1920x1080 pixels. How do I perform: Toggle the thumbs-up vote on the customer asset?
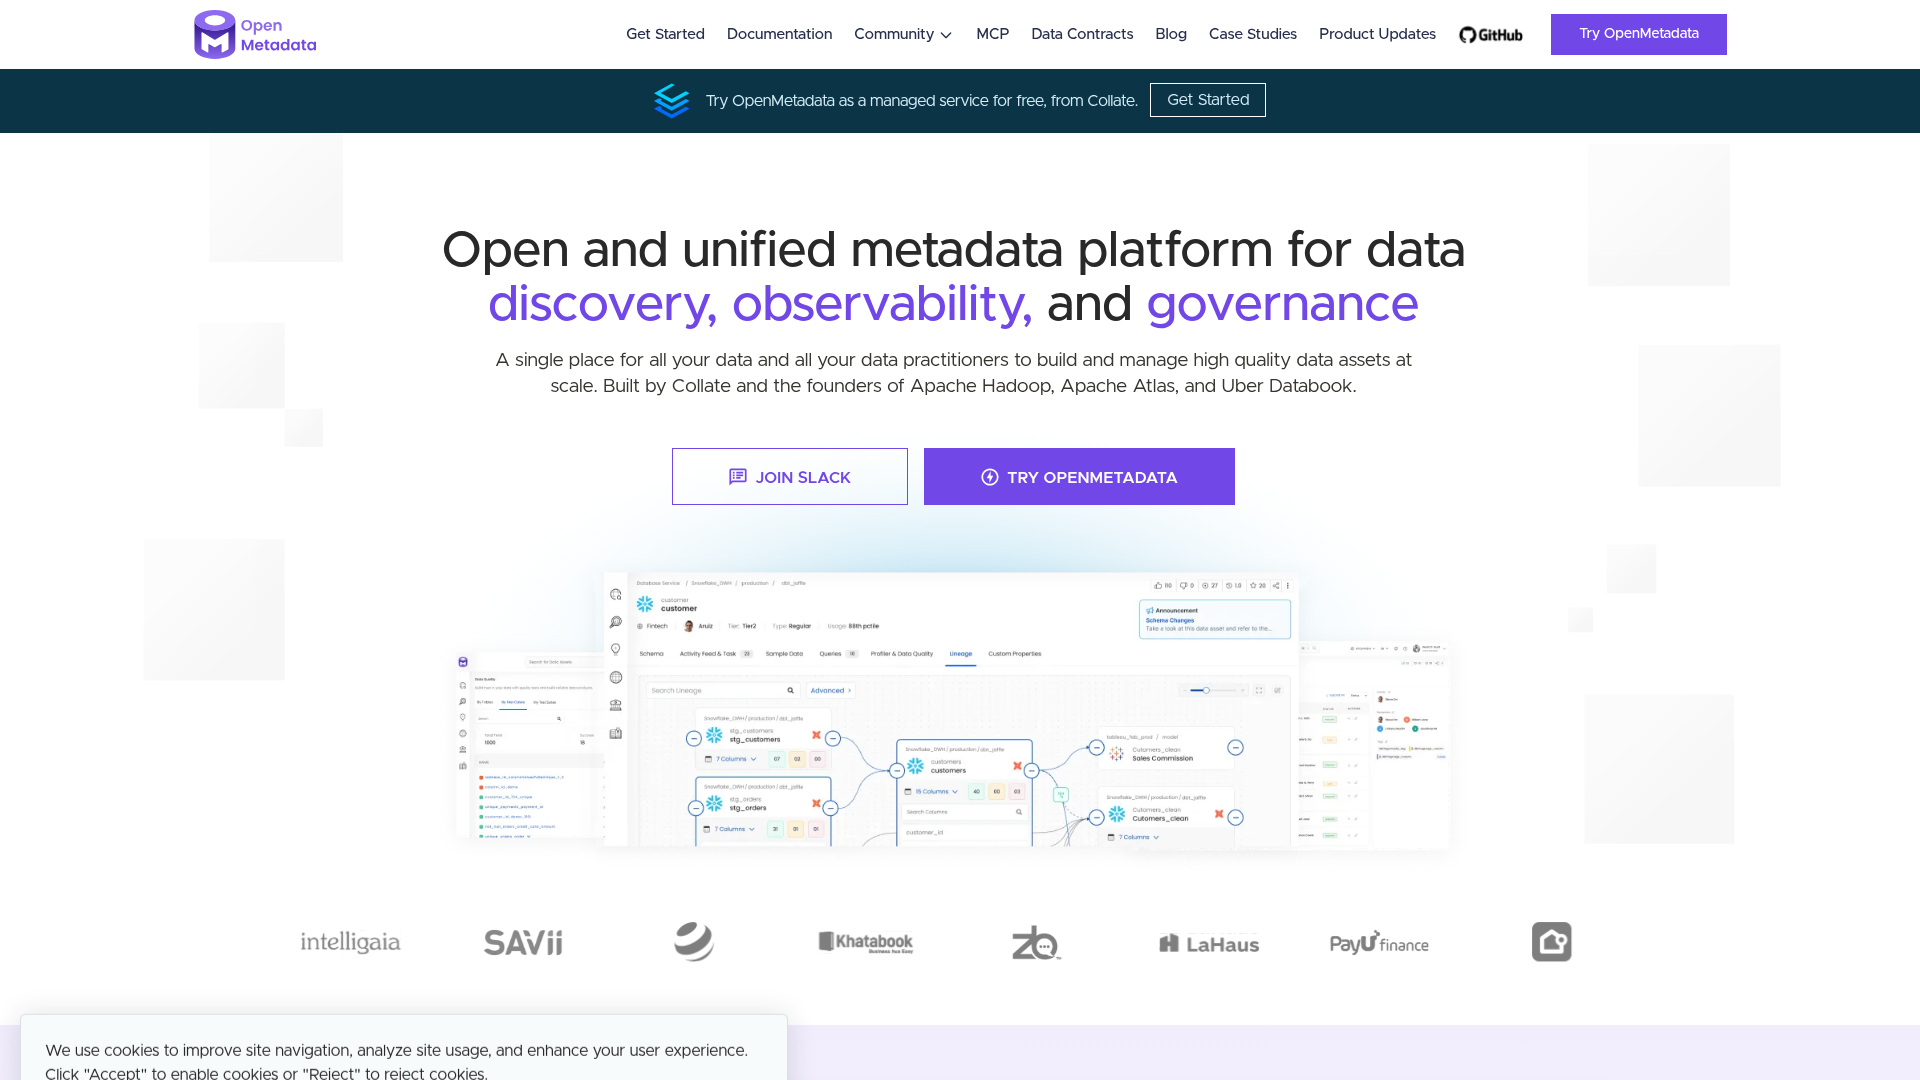1158,586
